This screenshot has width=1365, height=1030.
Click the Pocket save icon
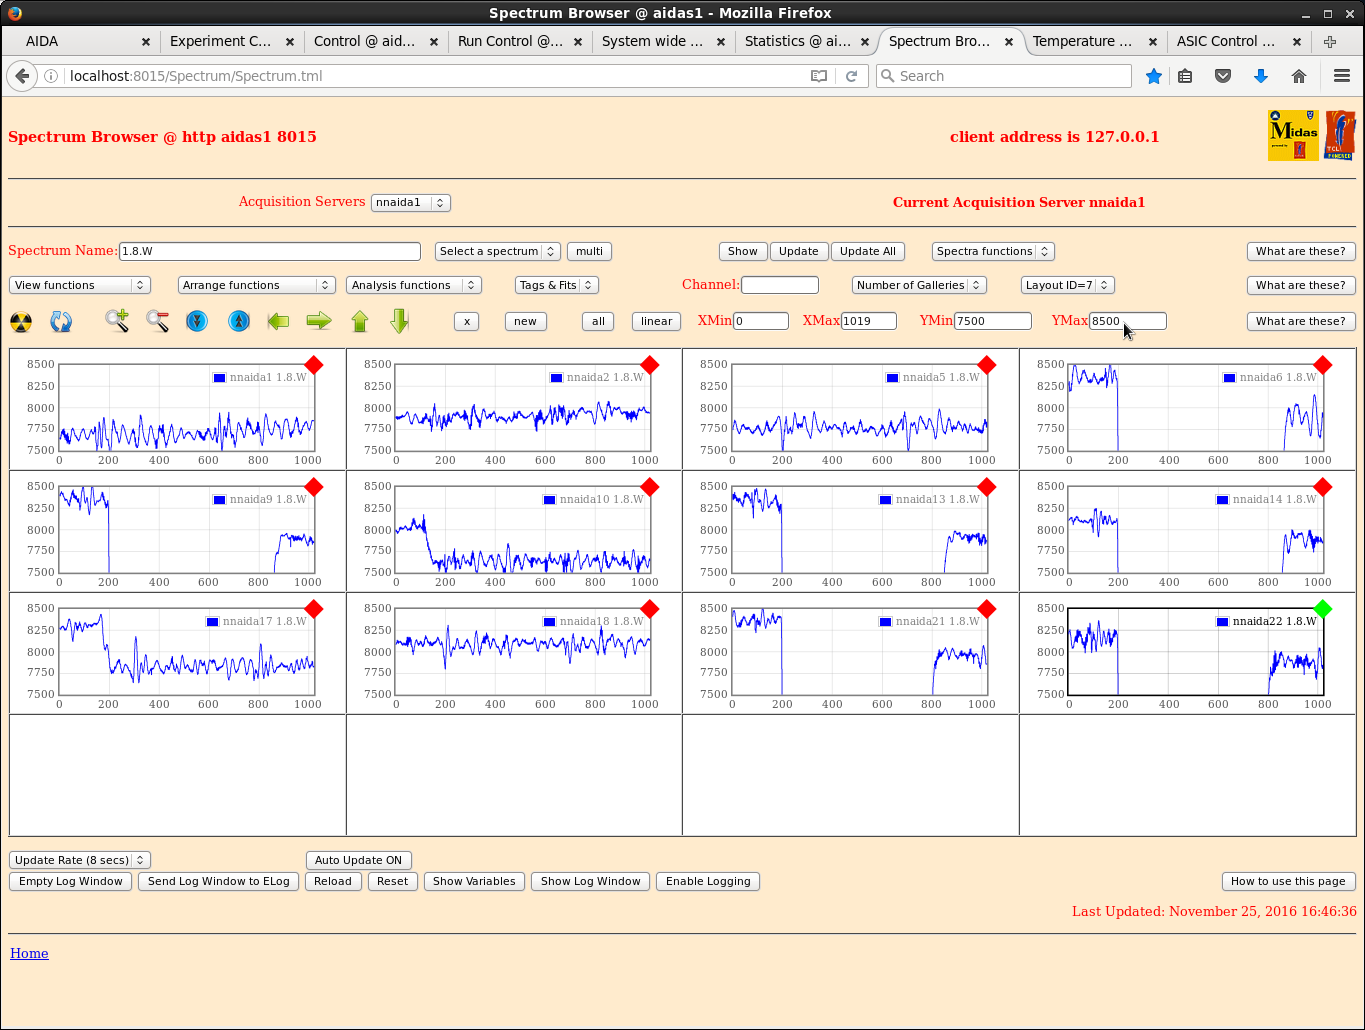pos(1222,76)
